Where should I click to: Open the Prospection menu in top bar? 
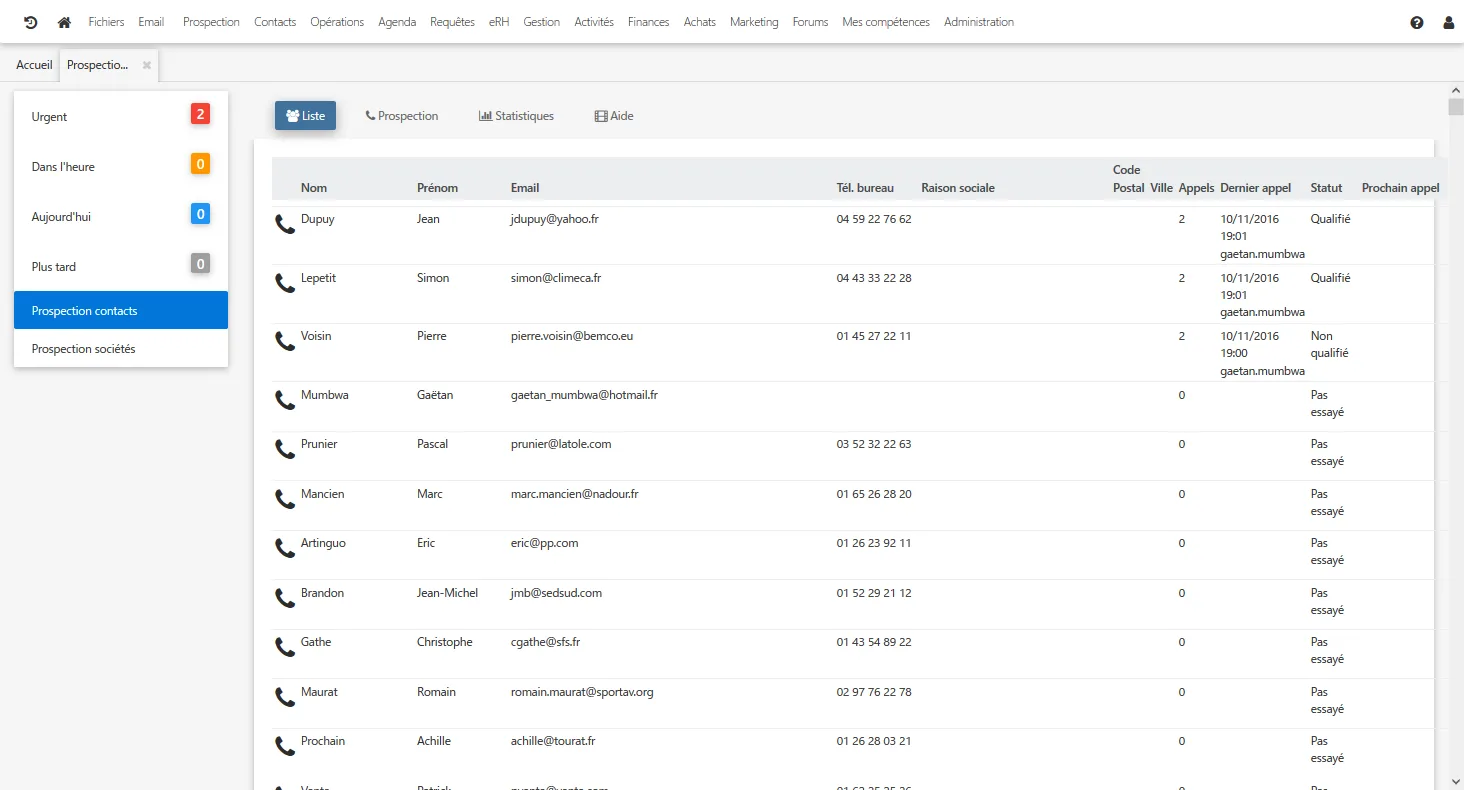pos(211,22)
